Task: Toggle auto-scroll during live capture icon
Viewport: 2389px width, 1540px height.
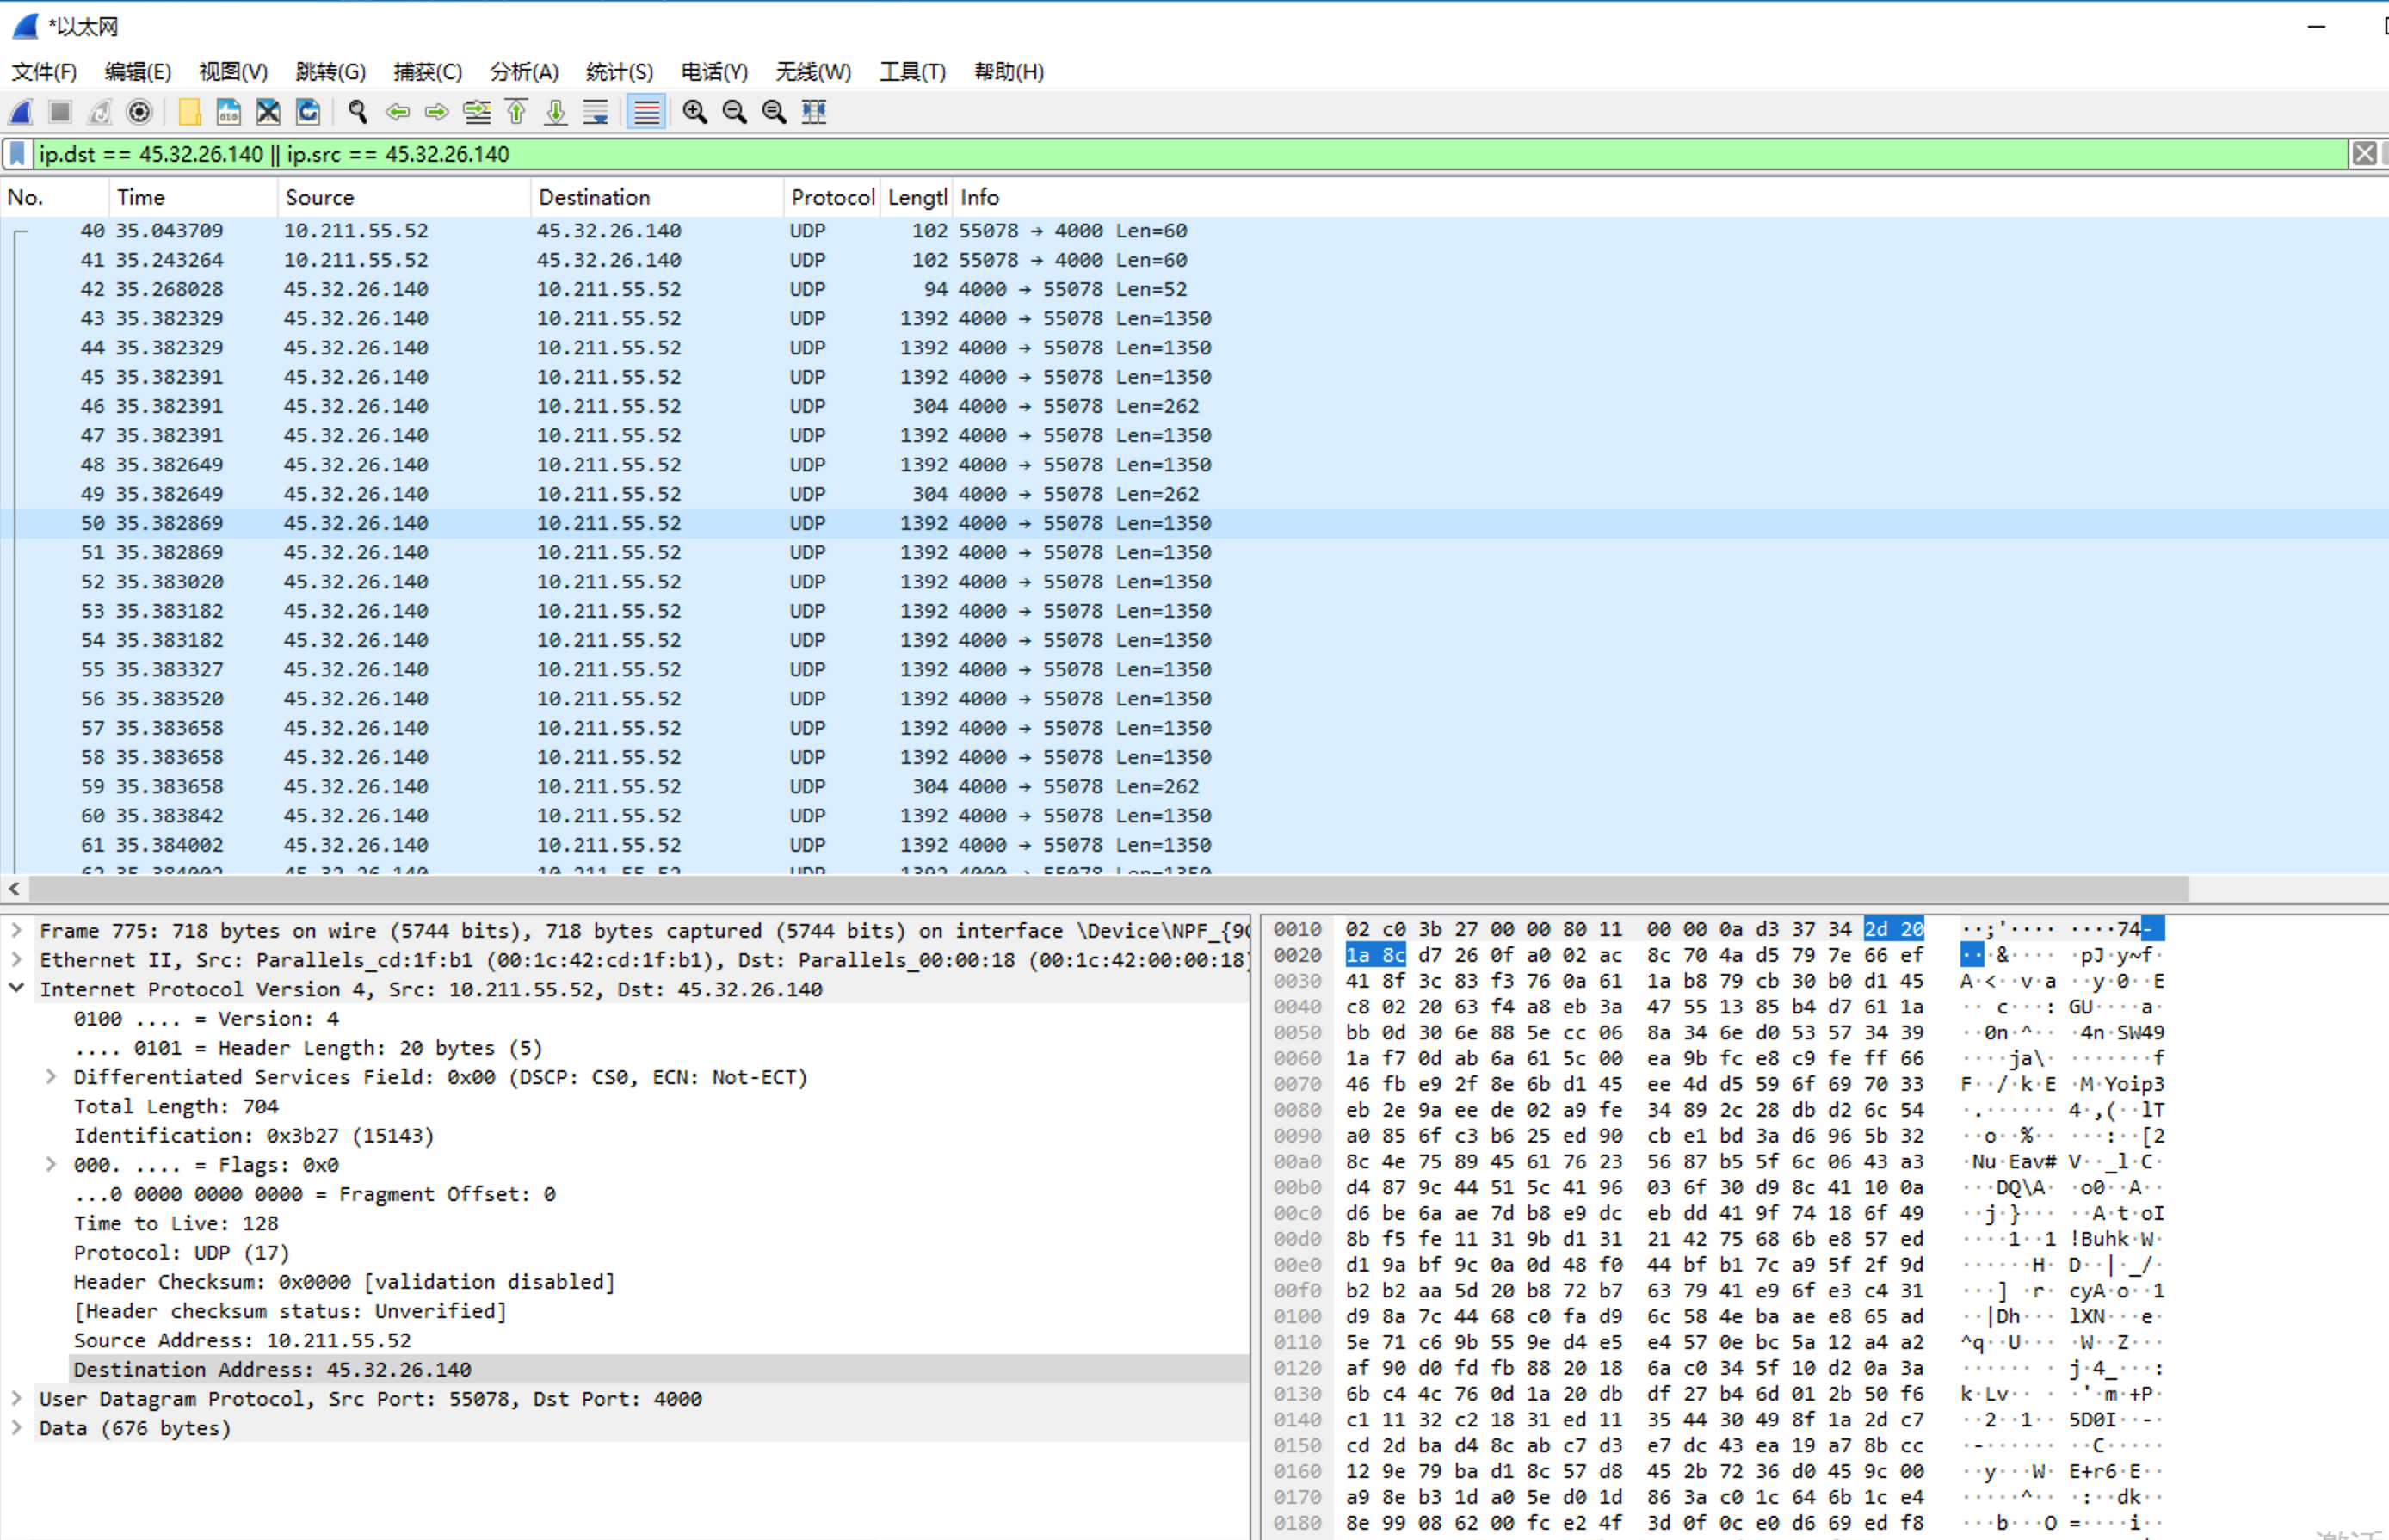Action: click(596, 112)
